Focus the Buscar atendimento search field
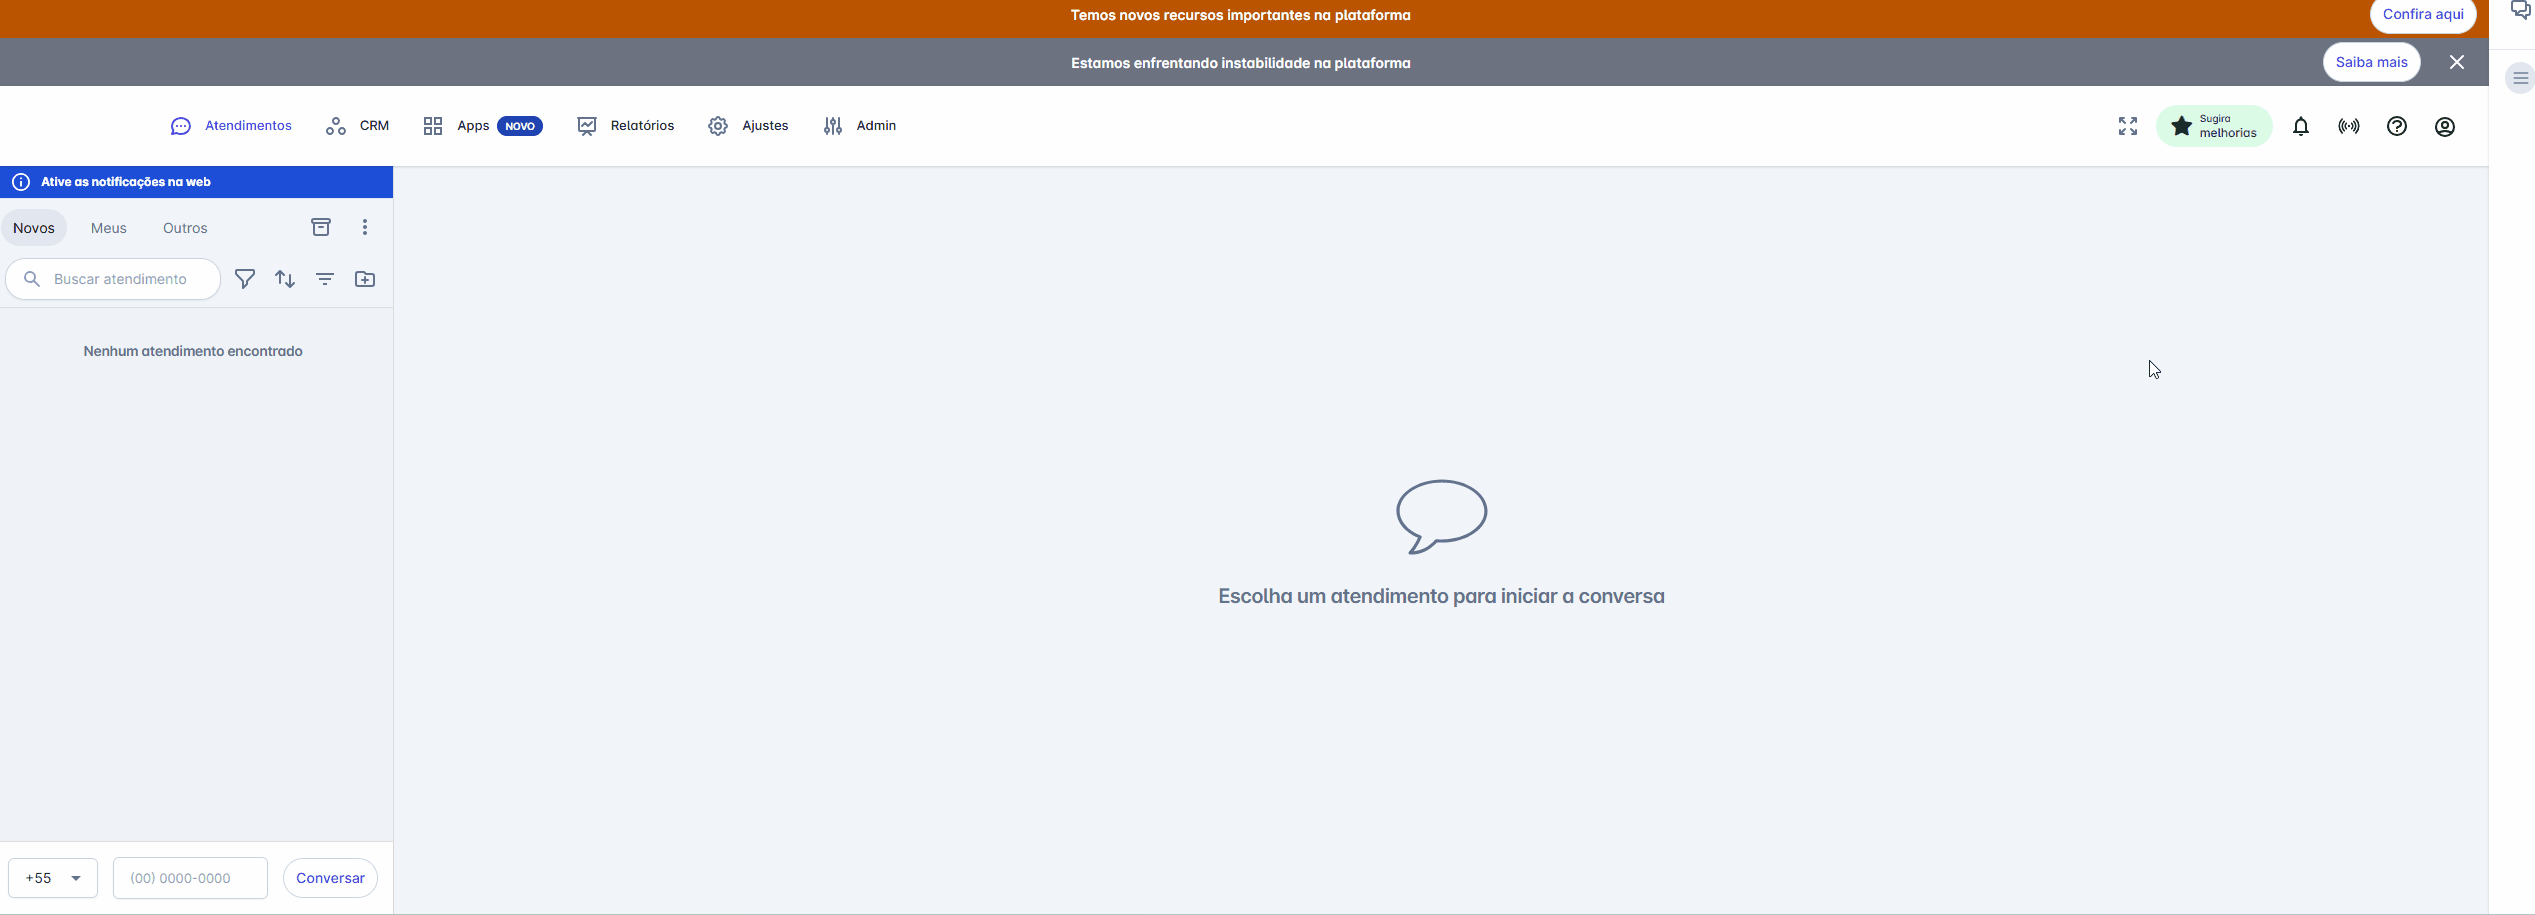The image size is (2535, 915). point(120,279)
